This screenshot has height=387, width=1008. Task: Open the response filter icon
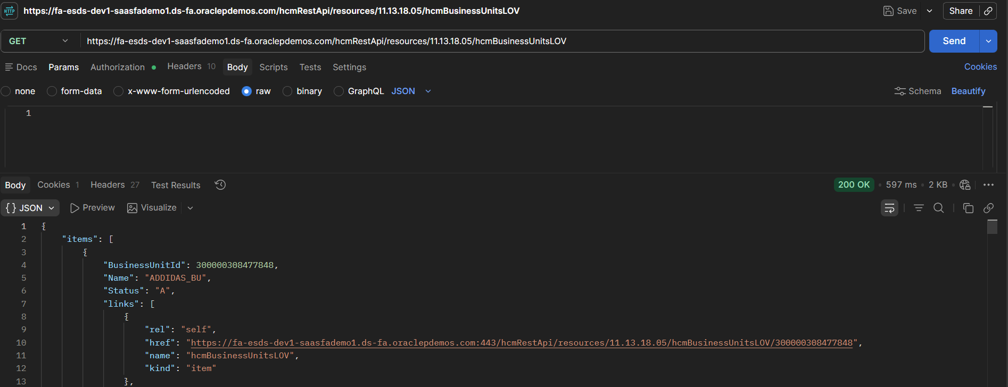(x=919, y=208)
